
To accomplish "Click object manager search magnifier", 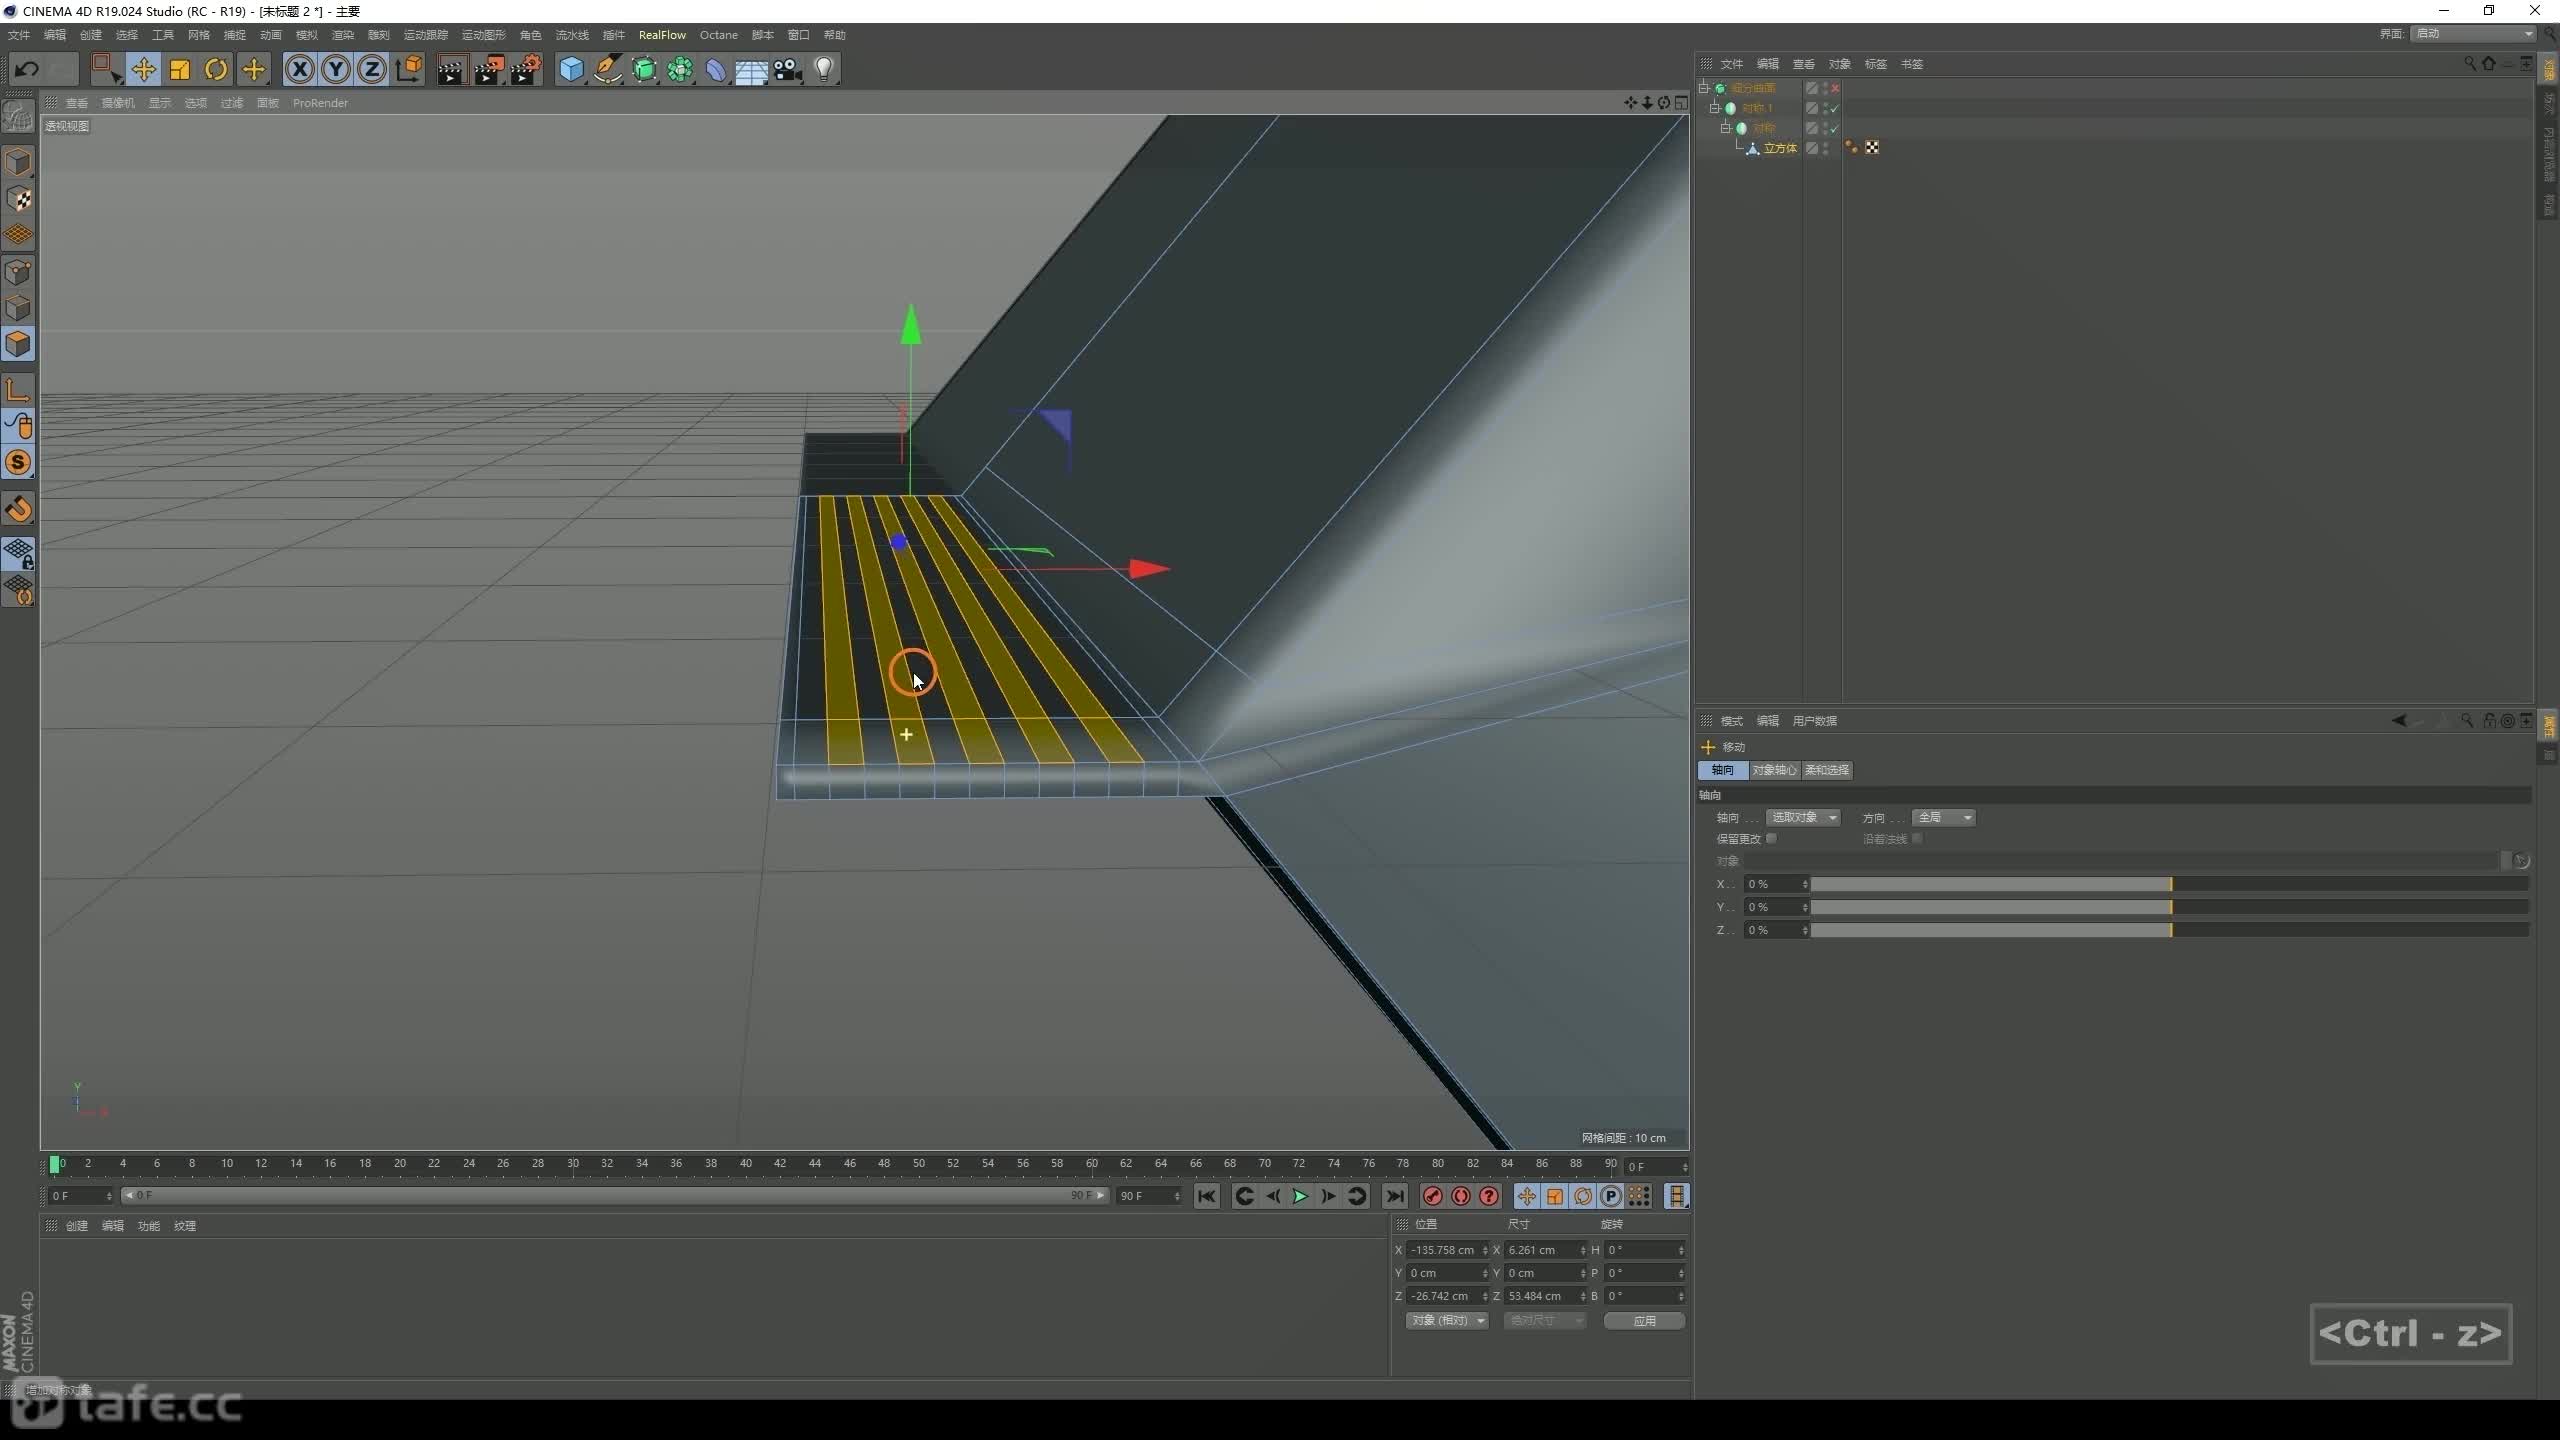I will click(x=2469, y=63).
